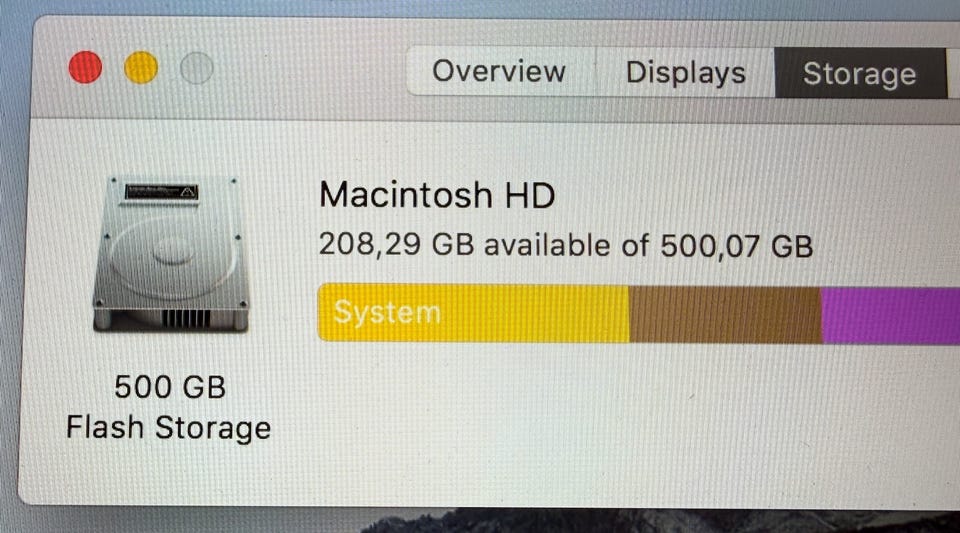Screen dimensions: 960x533
Task: Minimize the window using the yellow button
Action: coord(141,67)
